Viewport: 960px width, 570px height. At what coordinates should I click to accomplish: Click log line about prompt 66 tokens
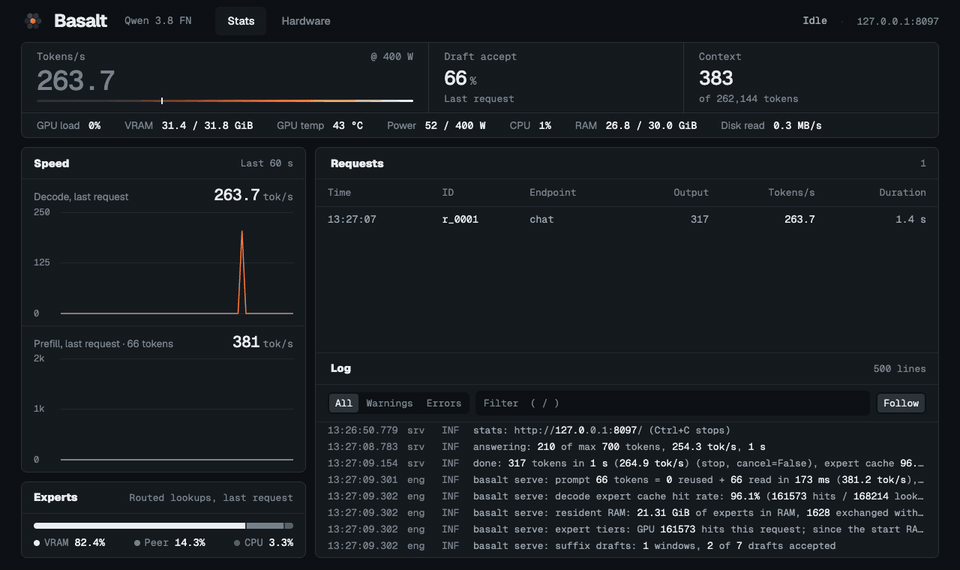[626, 480]
